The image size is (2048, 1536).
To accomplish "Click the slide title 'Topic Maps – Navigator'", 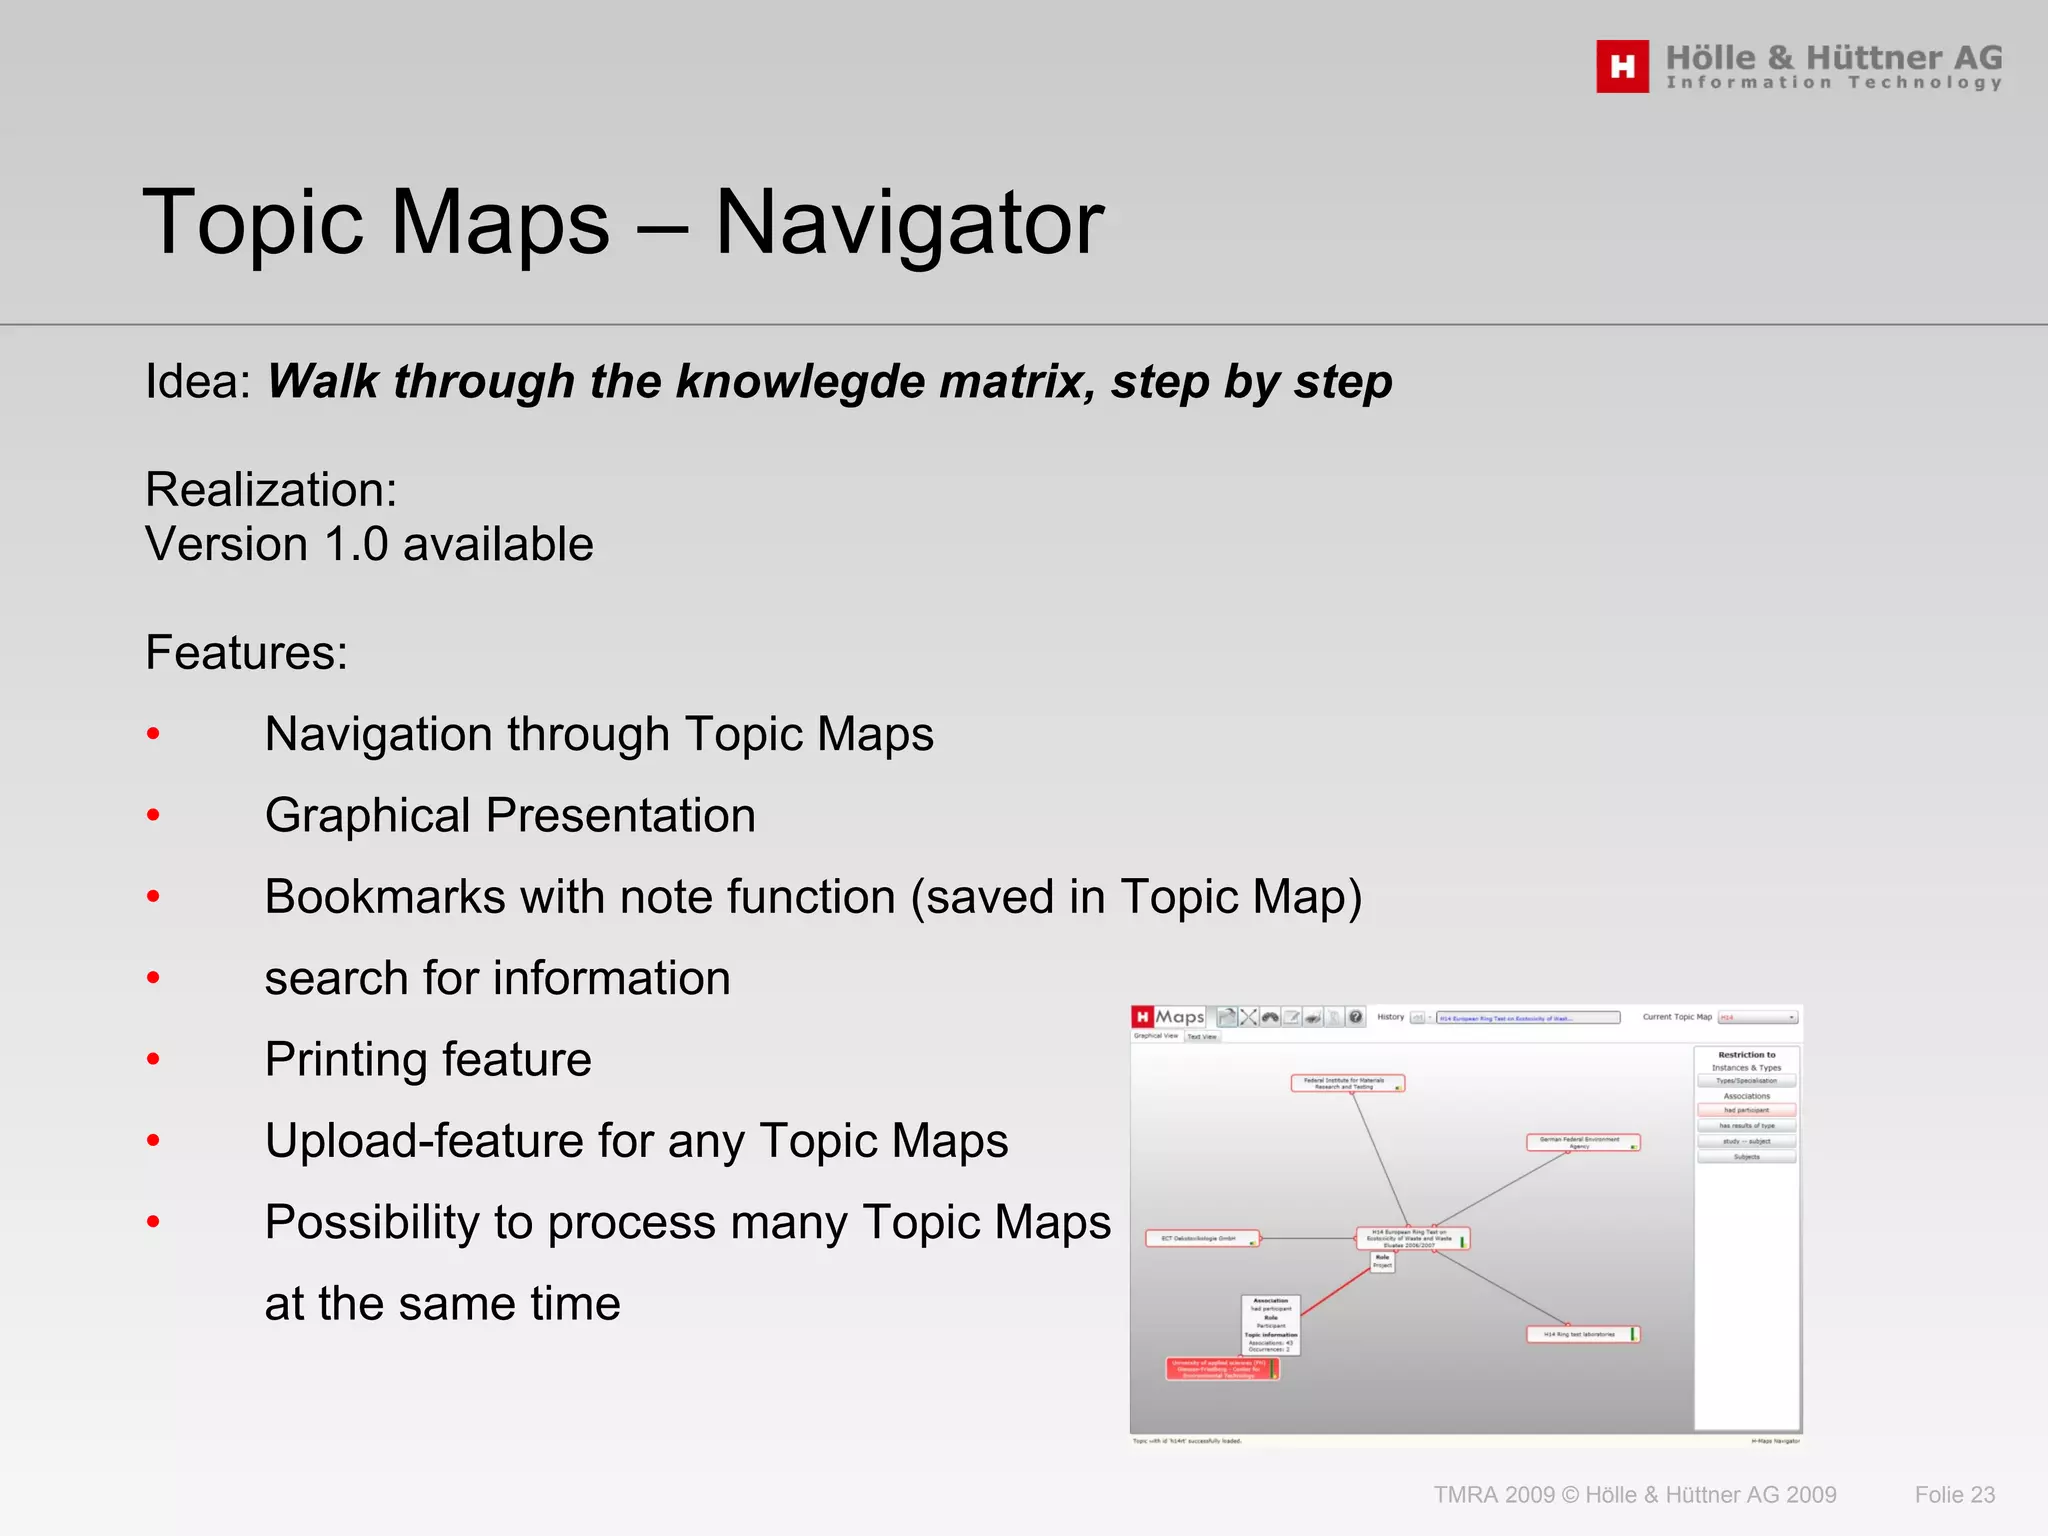I will pos(623,222).
